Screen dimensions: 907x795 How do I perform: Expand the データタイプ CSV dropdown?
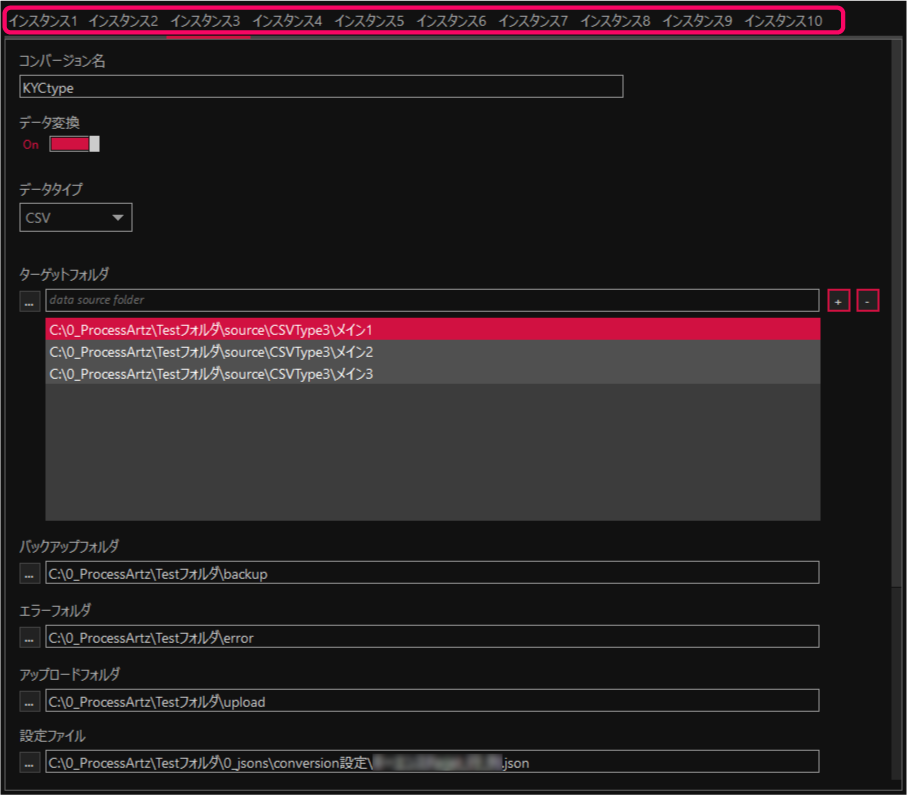(x=76, y=217)
